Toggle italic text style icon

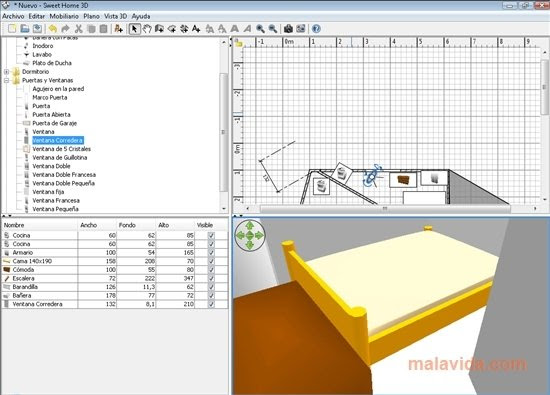click(247, 29)
